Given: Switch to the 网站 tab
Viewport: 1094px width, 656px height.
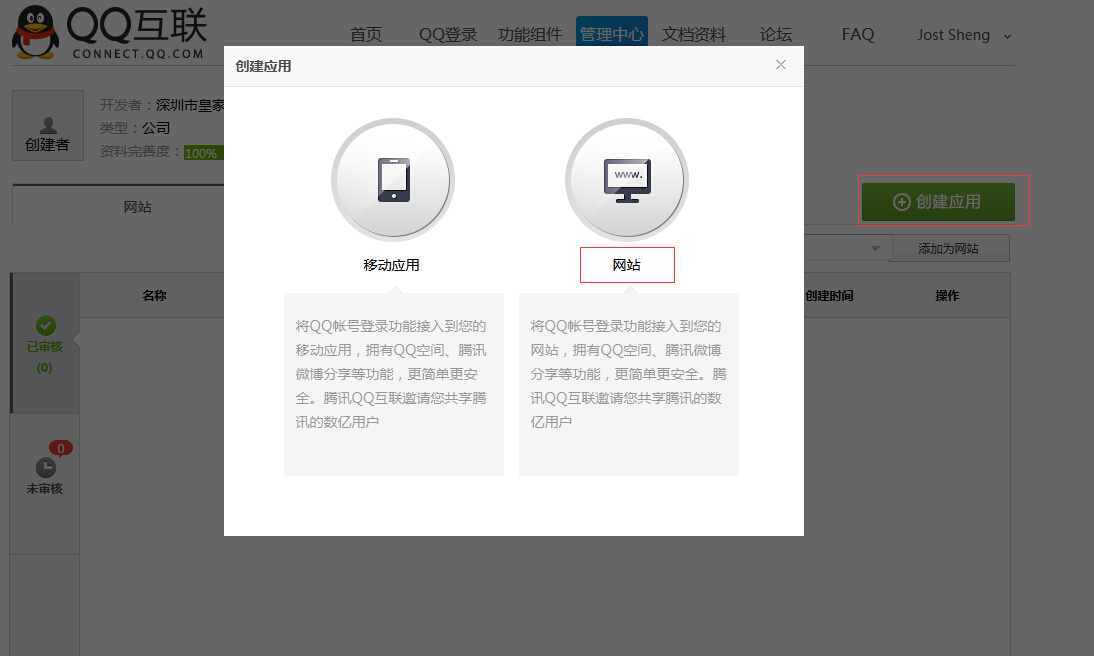Looking at the screenshot, I should click(x=137, y=207).
